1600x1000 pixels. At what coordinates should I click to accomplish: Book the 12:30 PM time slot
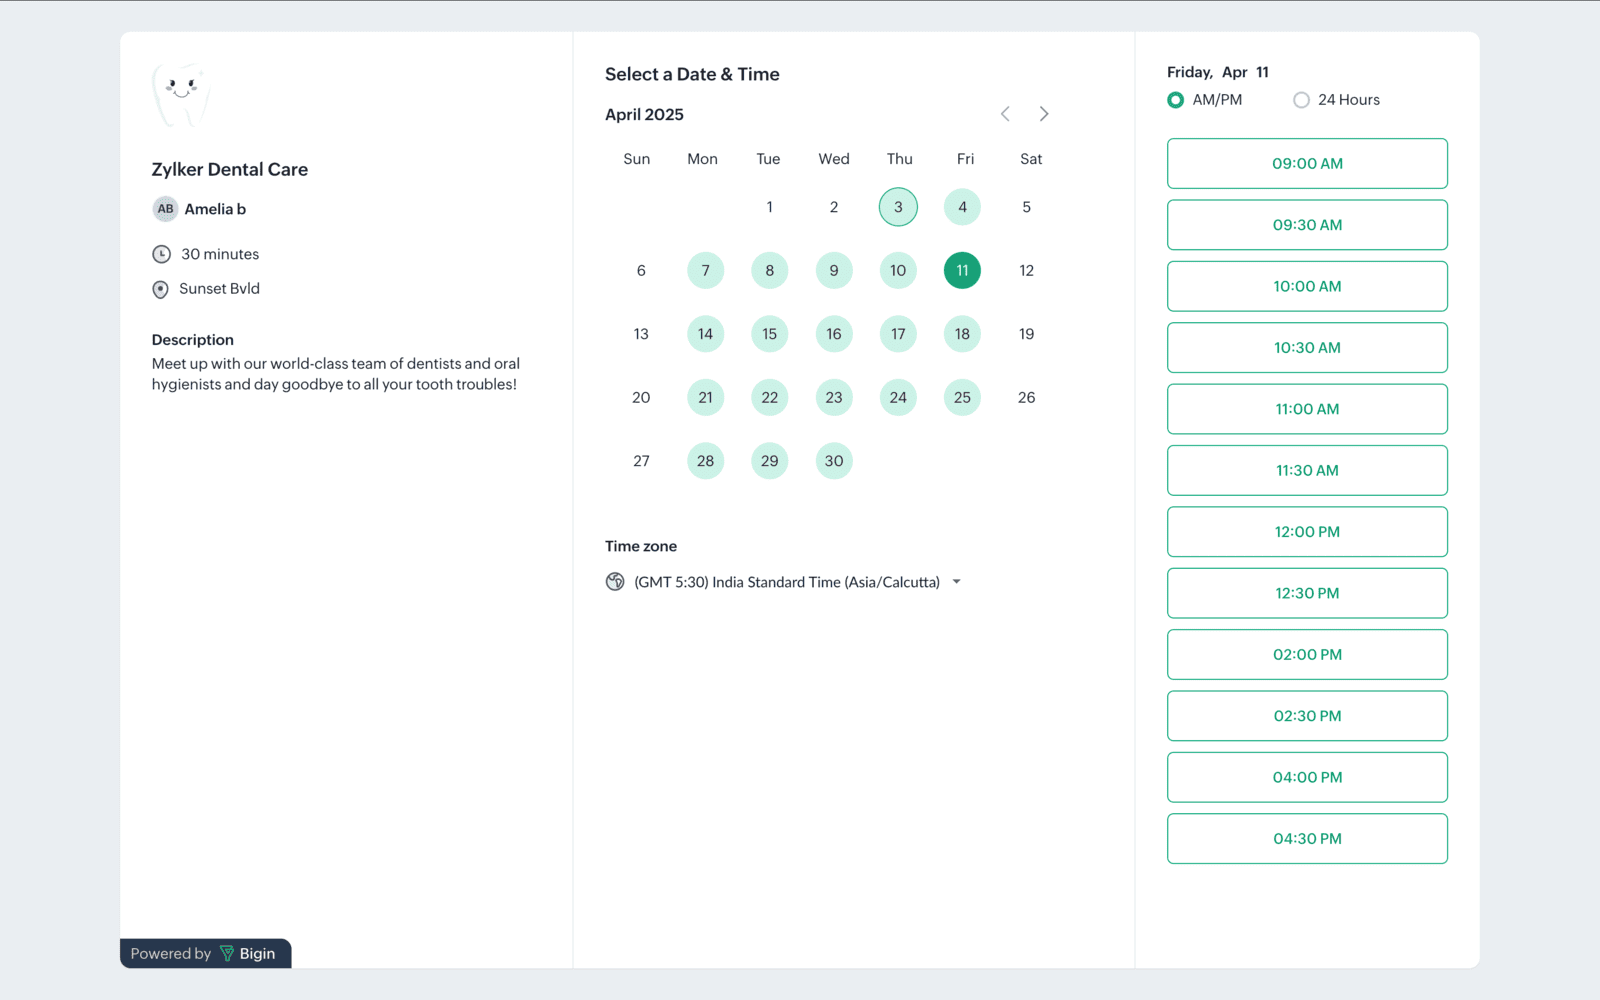tap(1307, 593)
